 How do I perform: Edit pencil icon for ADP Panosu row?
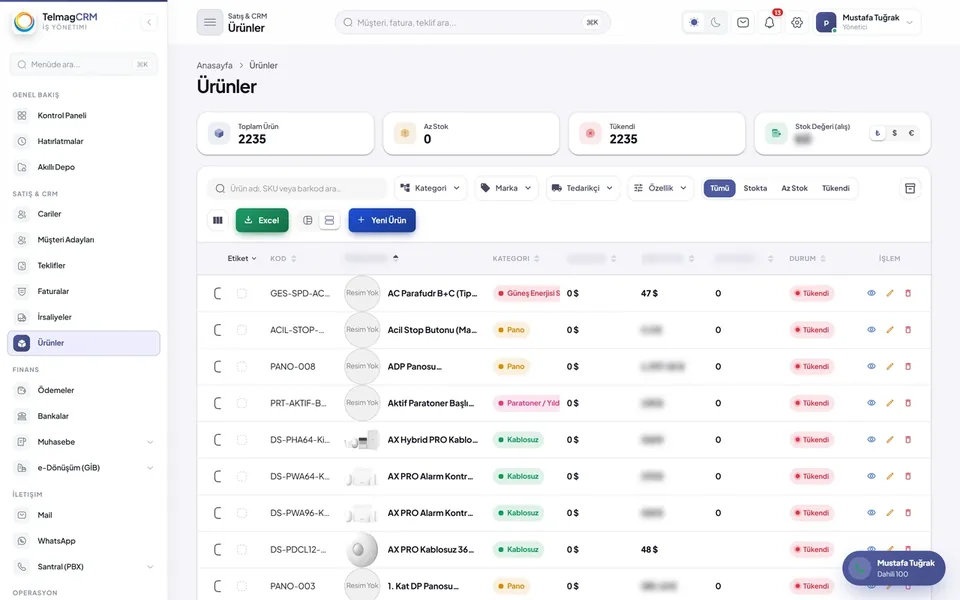(x=890, y=367)
